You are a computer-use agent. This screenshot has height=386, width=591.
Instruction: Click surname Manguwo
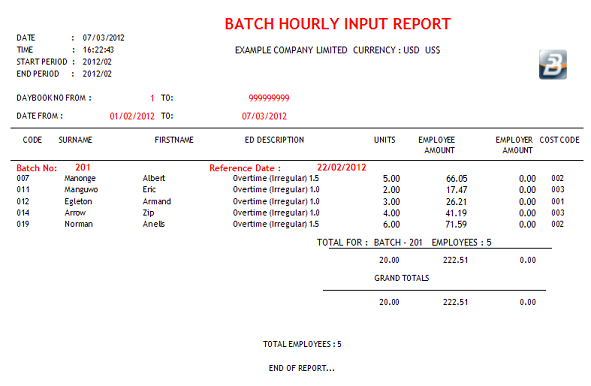81,190
